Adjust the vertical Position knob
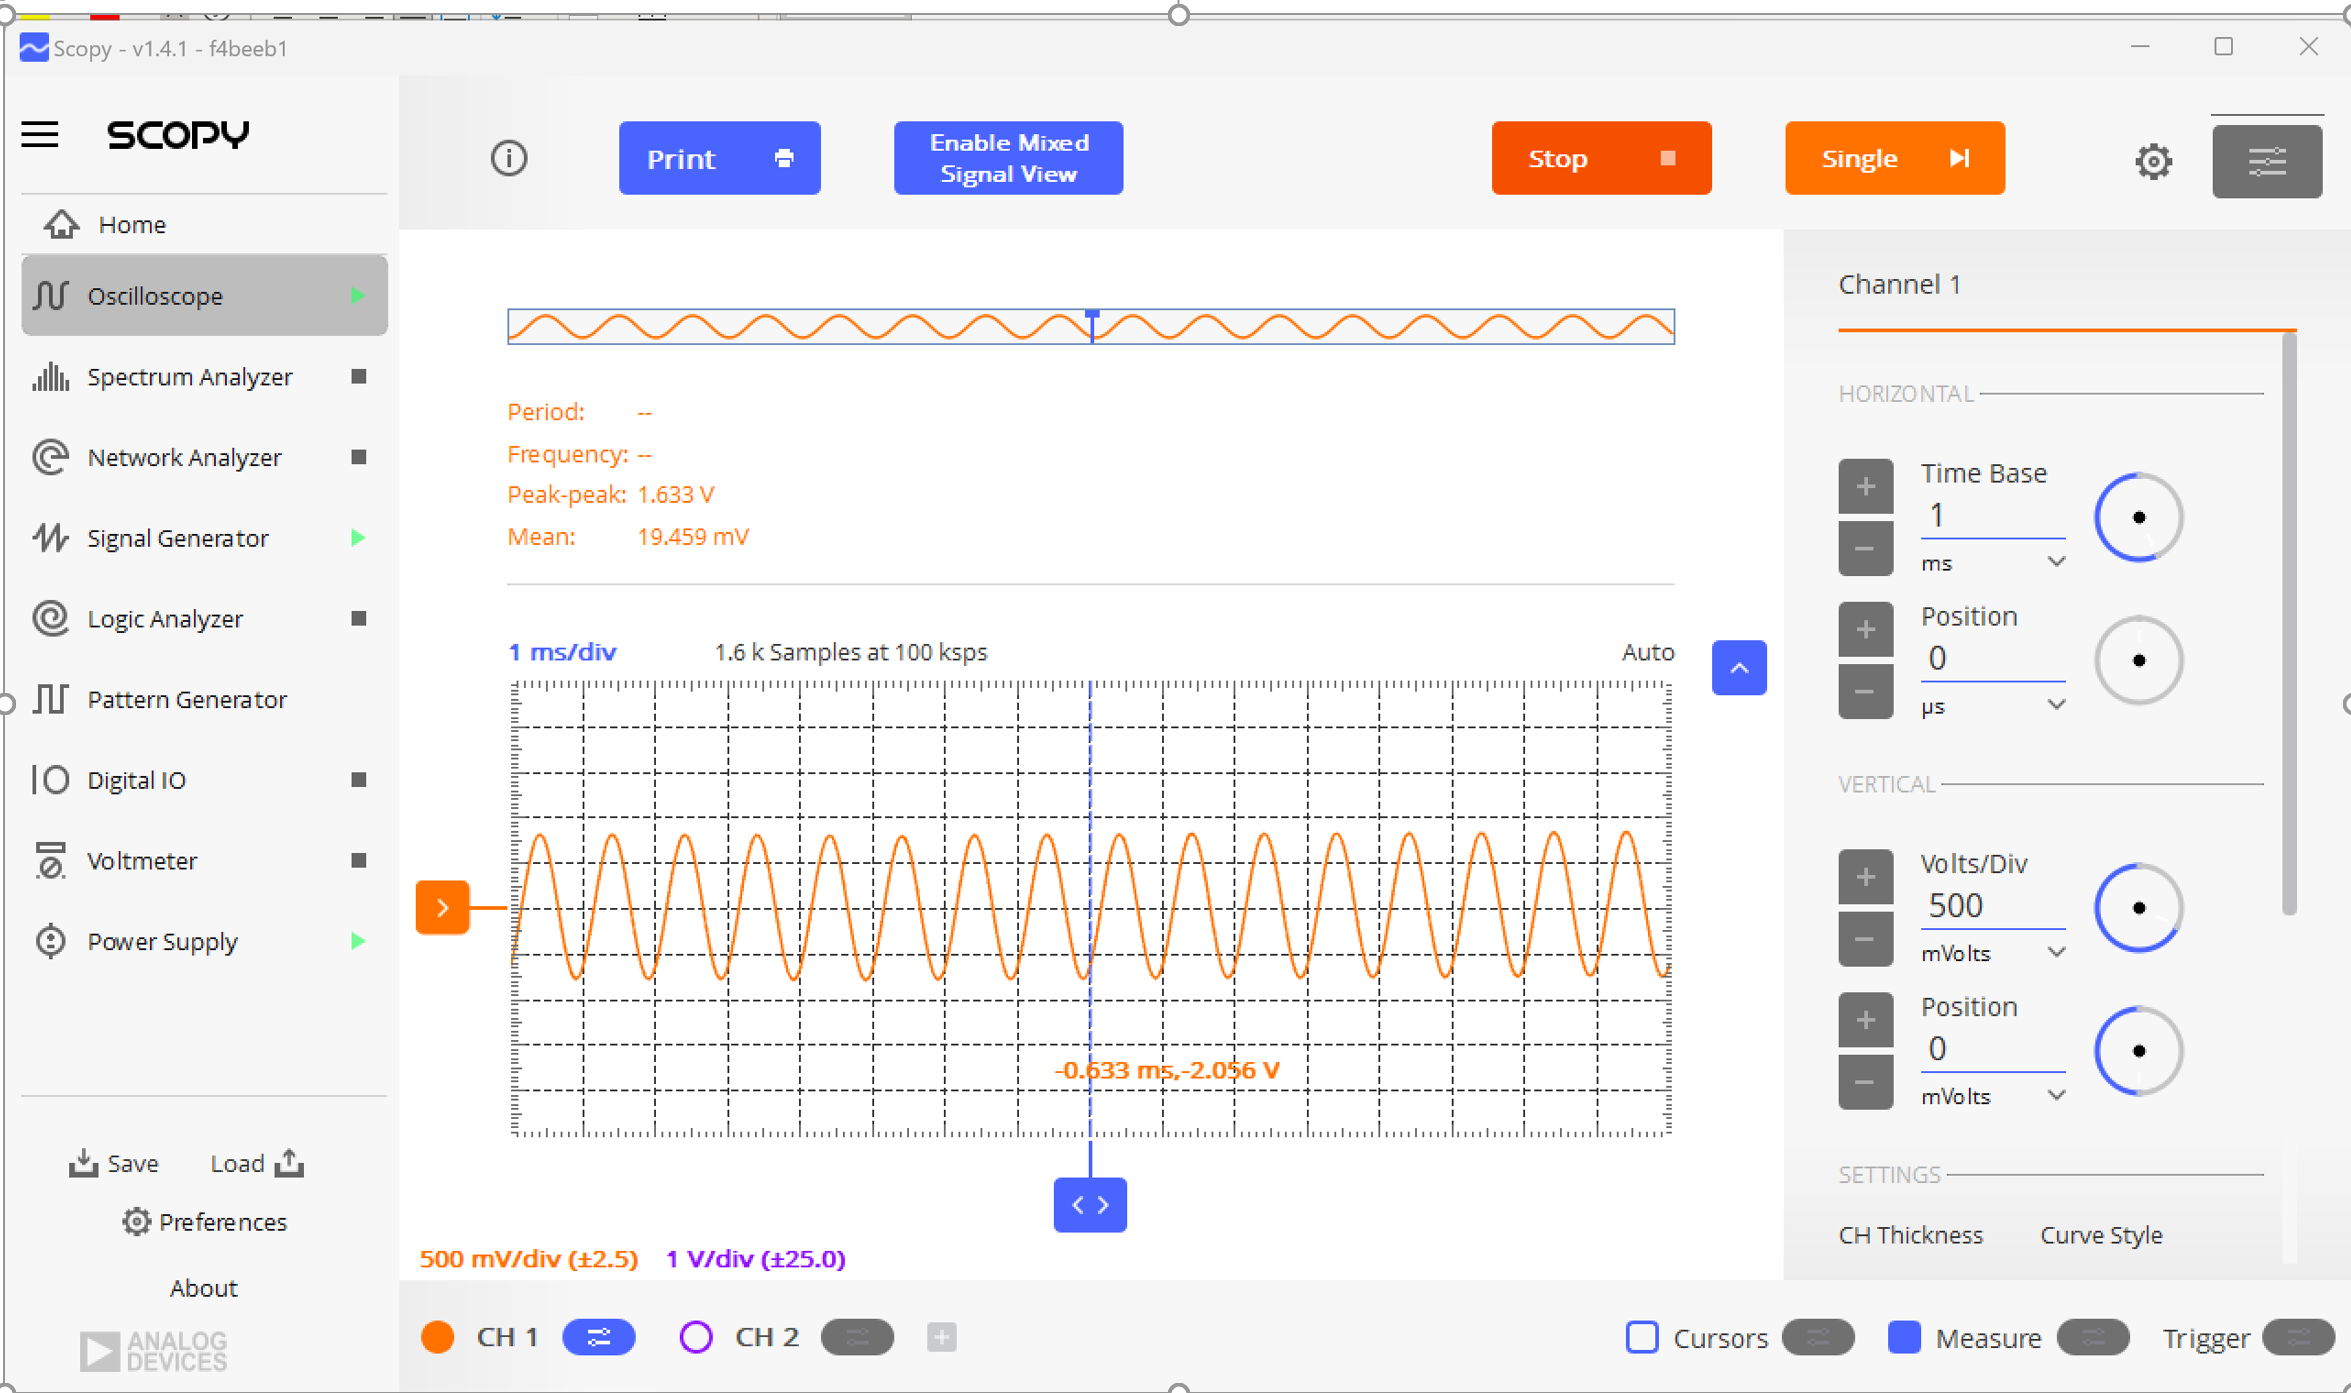2351x1393 pixels. [x=2138, y=1050]
